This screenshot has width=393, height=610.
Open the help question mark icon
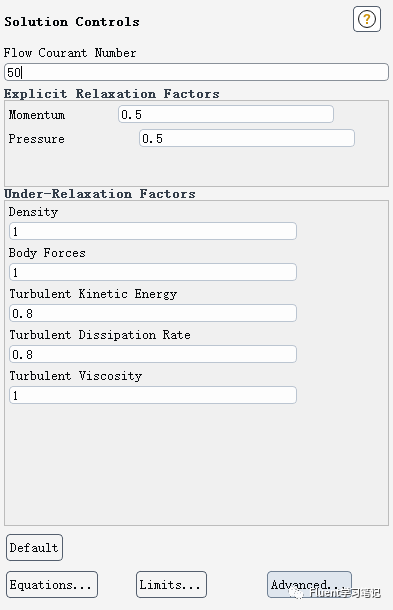pyautogui.click(x=367, y=19)
